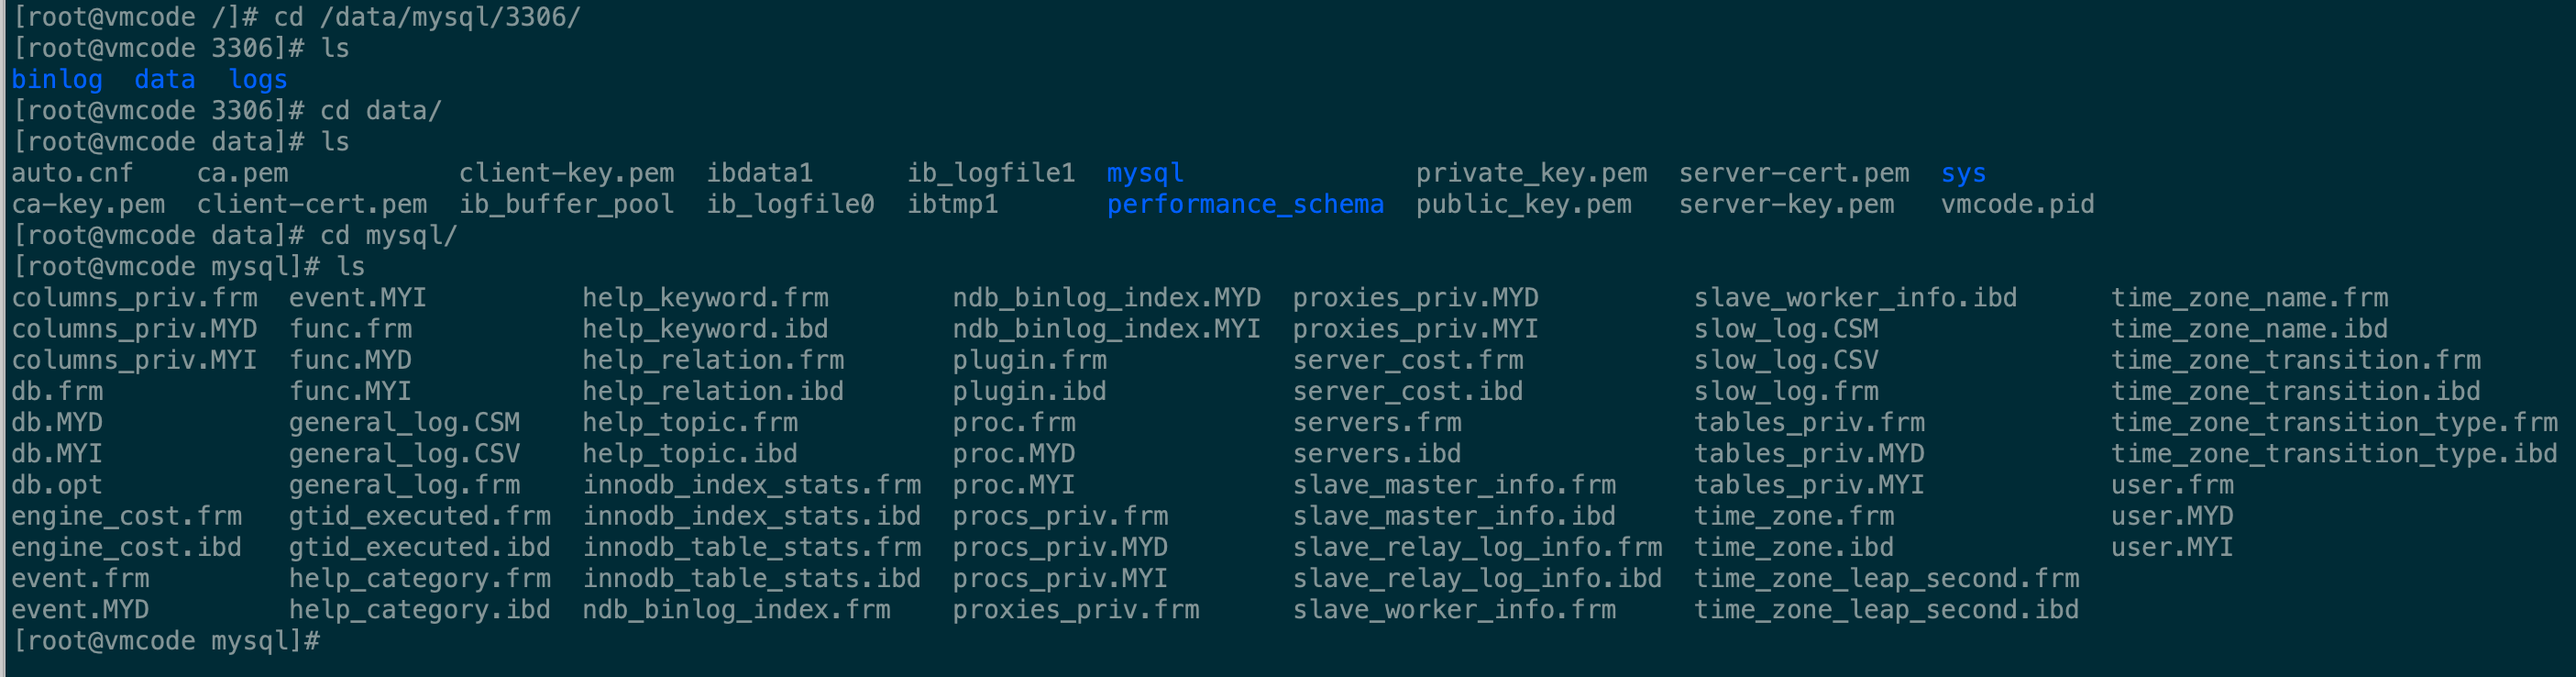Click the vmcode.pid file name

tap(2016, 204)
